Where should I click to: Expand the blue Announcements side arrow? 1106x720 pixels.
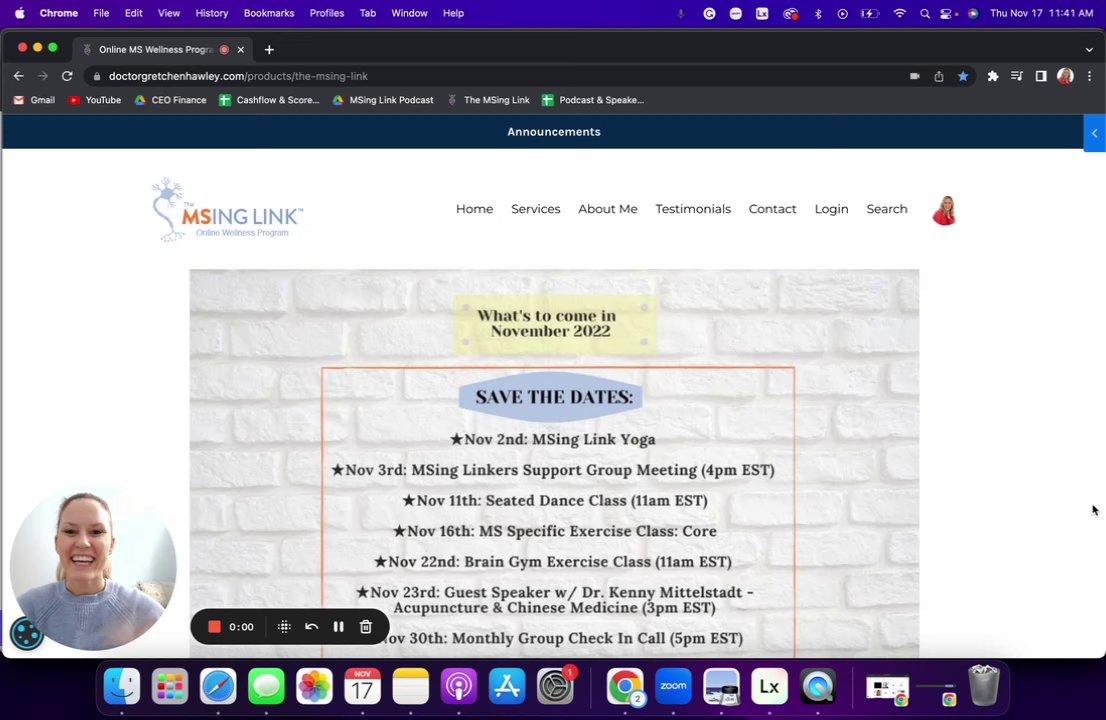click(1095, 133)
